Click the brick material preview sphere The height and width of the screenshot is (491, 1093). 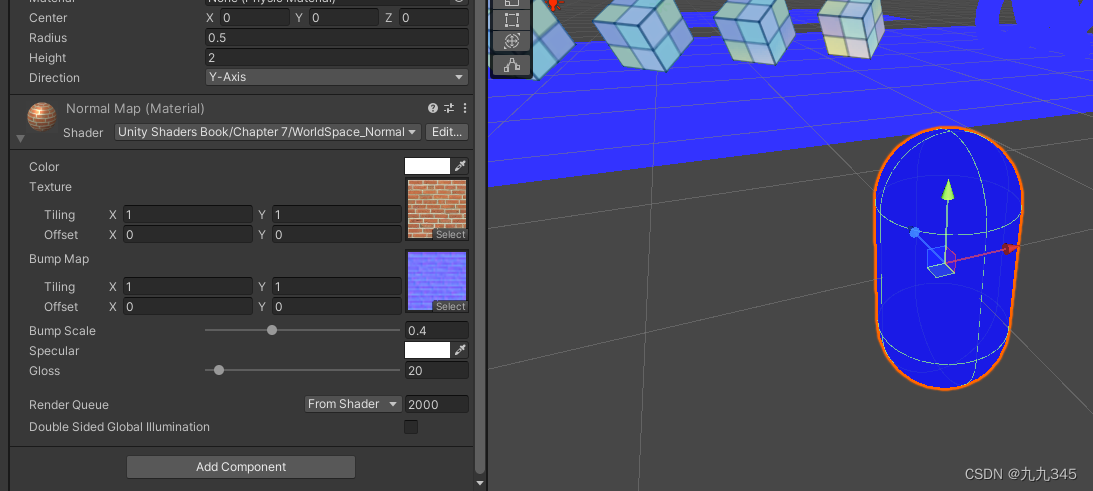point(42,116)
